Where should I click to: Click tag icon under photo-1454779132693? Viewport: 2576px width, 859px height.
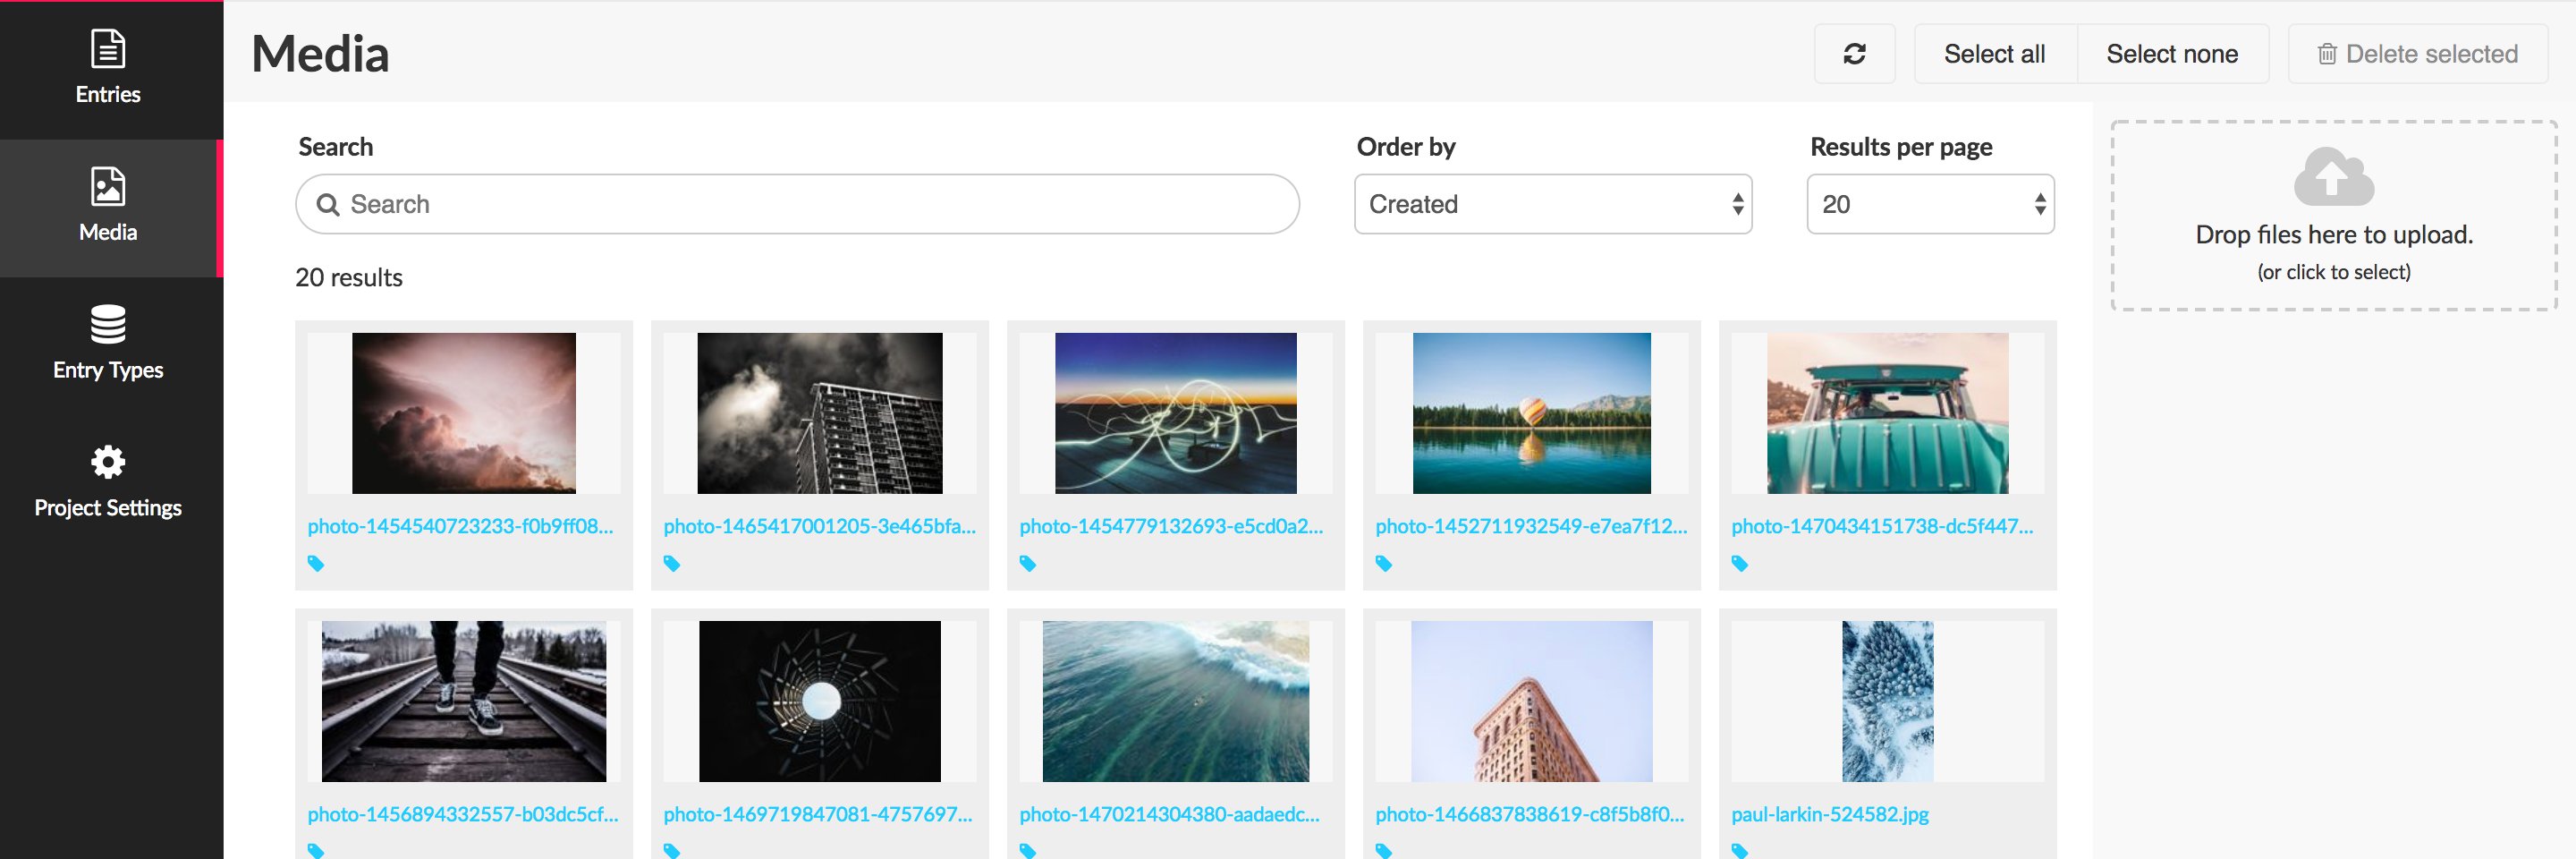pos(1028,564)
